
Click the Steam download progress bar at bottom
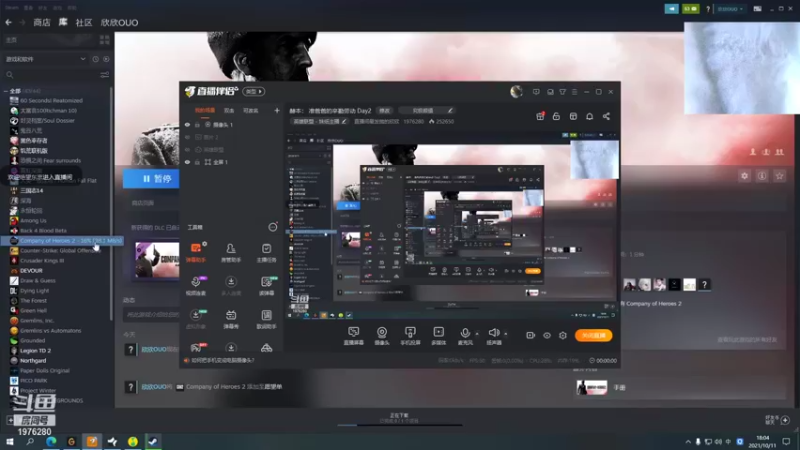(399, 424)
